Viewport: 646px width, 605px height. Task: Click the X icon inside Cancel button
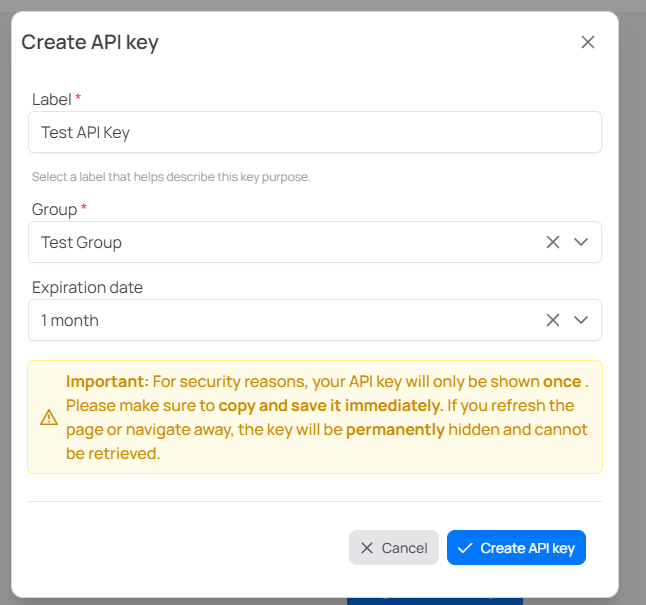367,548
